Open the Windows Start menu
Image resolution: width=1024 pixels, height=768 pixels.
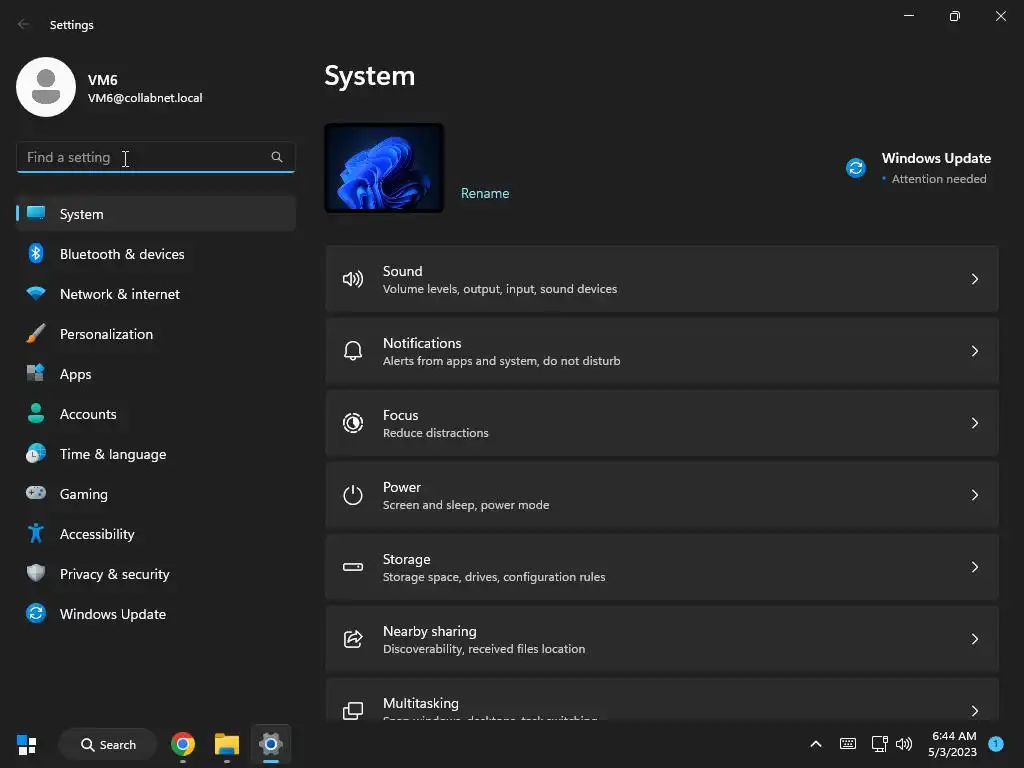[27, 744]
